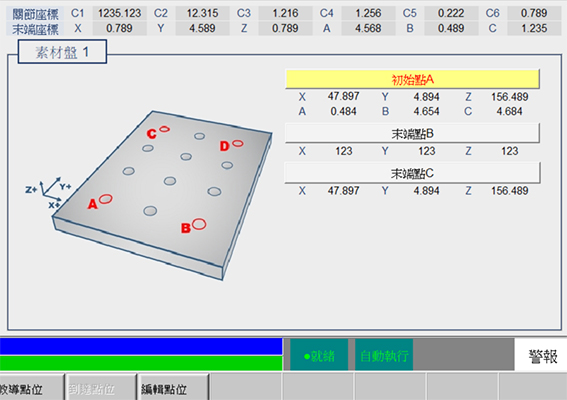Image resolution: width=567 pixels, height=400 pixels.
Task: Click the 自動執行 mode indicator
Action: 384,356
